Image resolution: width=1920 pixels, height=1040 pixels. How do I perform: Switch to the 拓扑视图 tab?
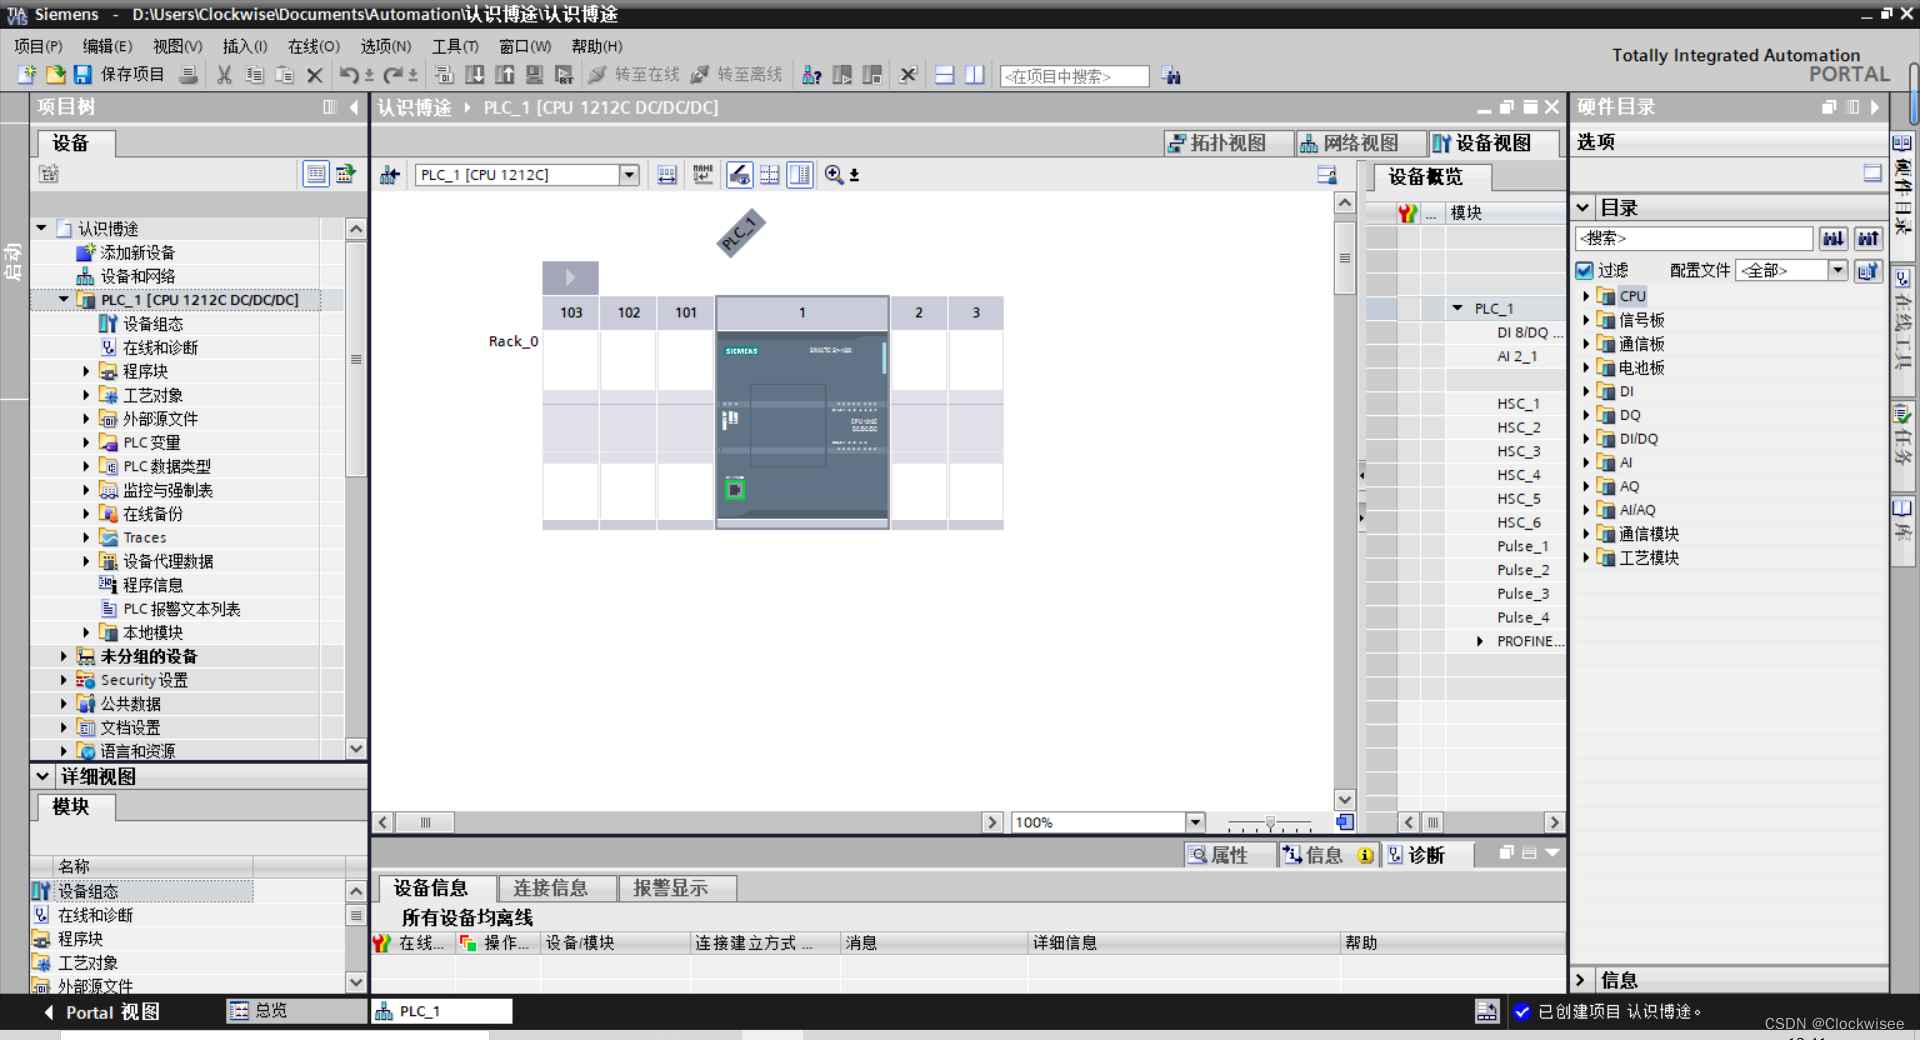(1228, 143)
